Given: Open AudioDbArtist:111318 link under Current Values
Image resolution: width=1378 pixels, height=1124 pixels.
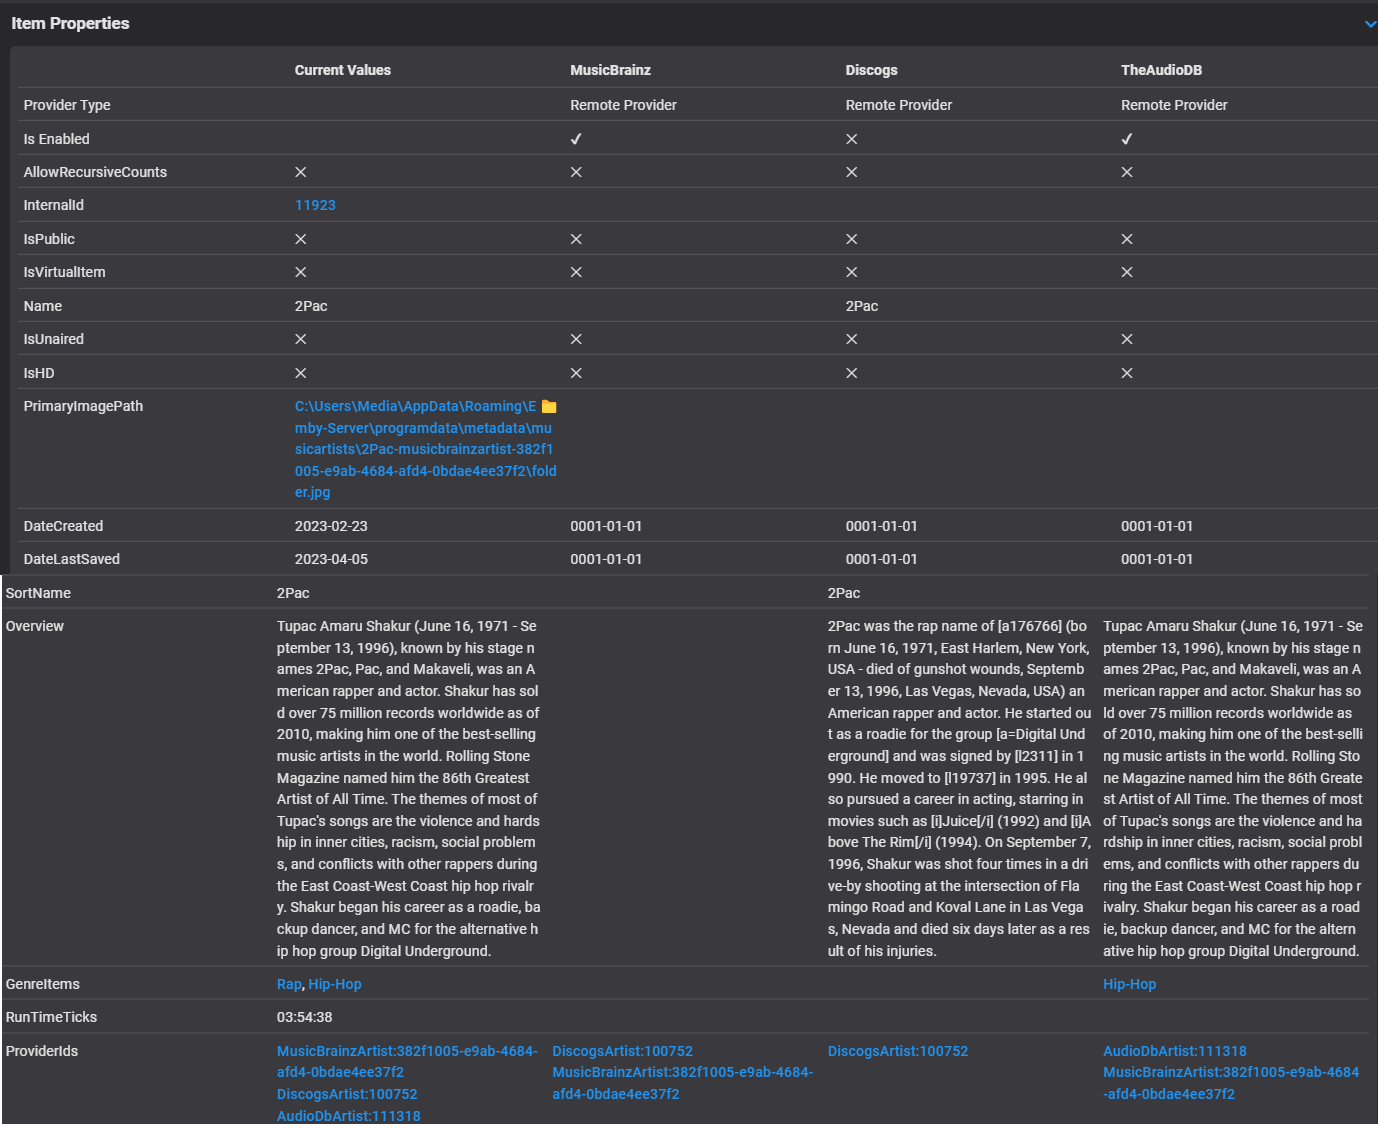Looking at the screenshot, I should [349, 1116].
